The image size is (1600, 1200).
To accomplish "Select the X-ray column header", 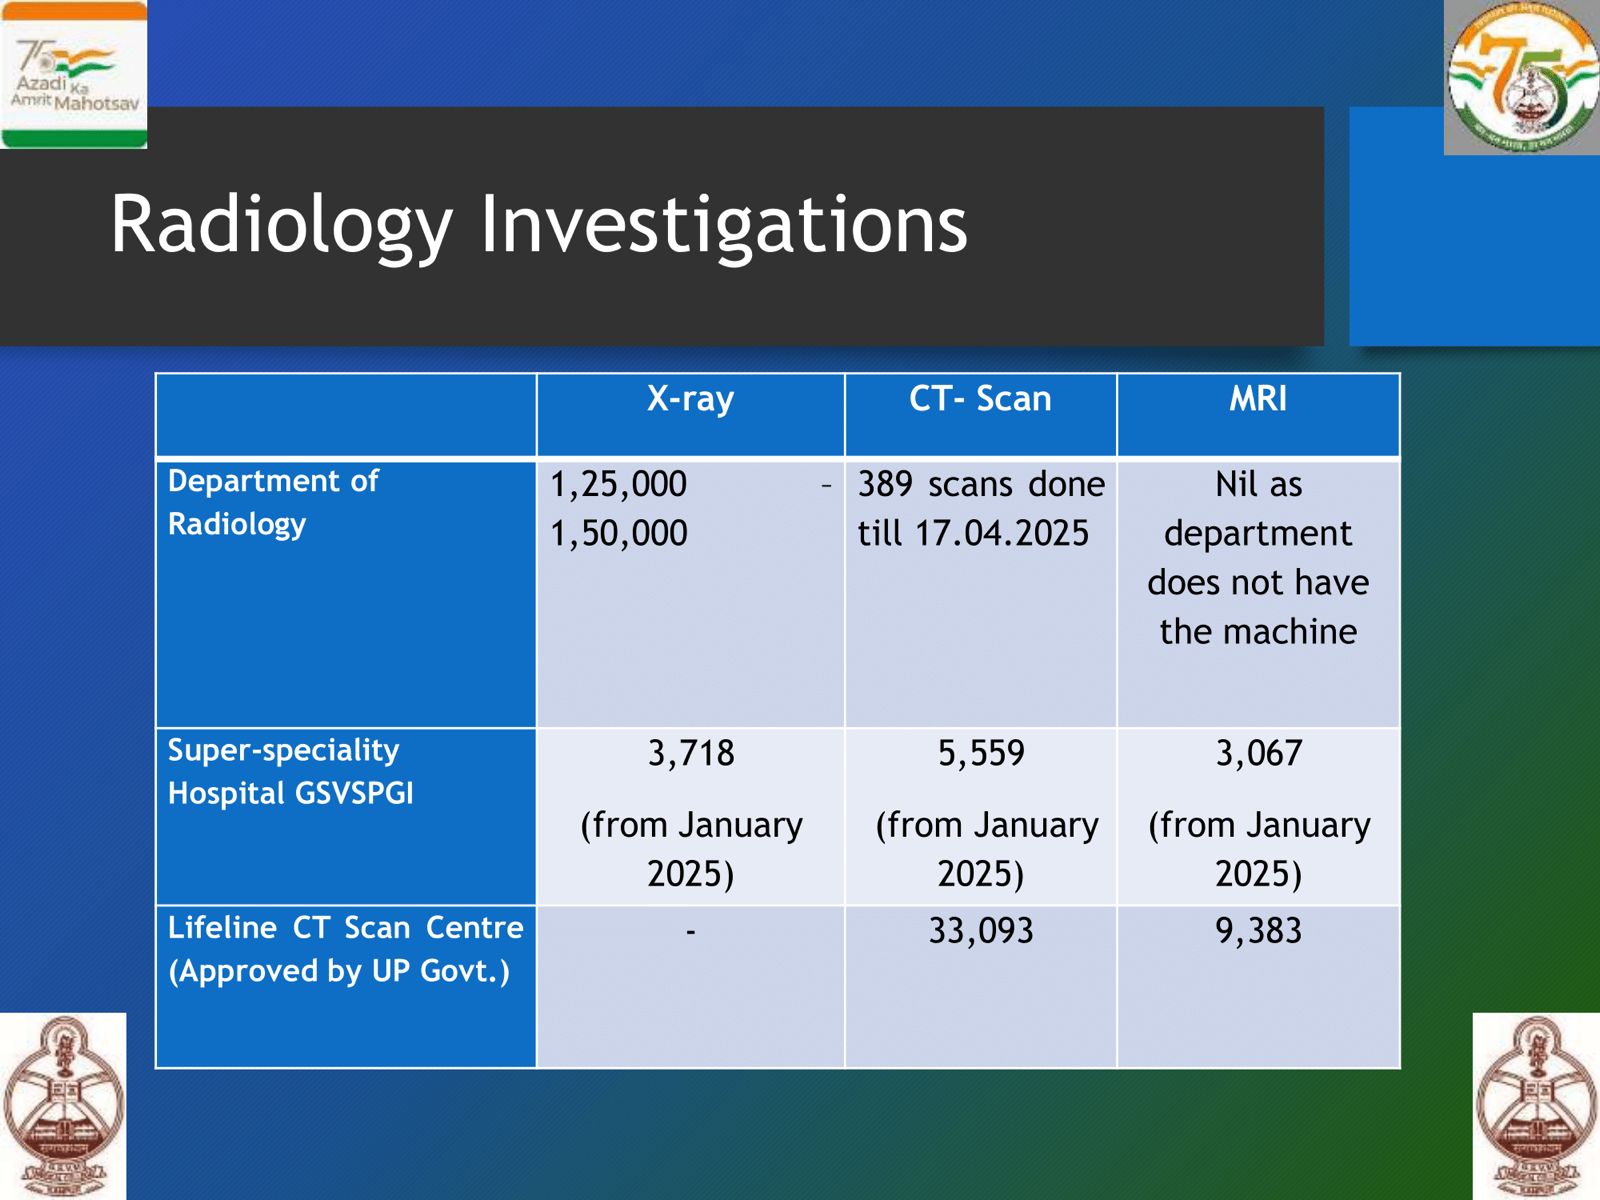I will 690,399.
